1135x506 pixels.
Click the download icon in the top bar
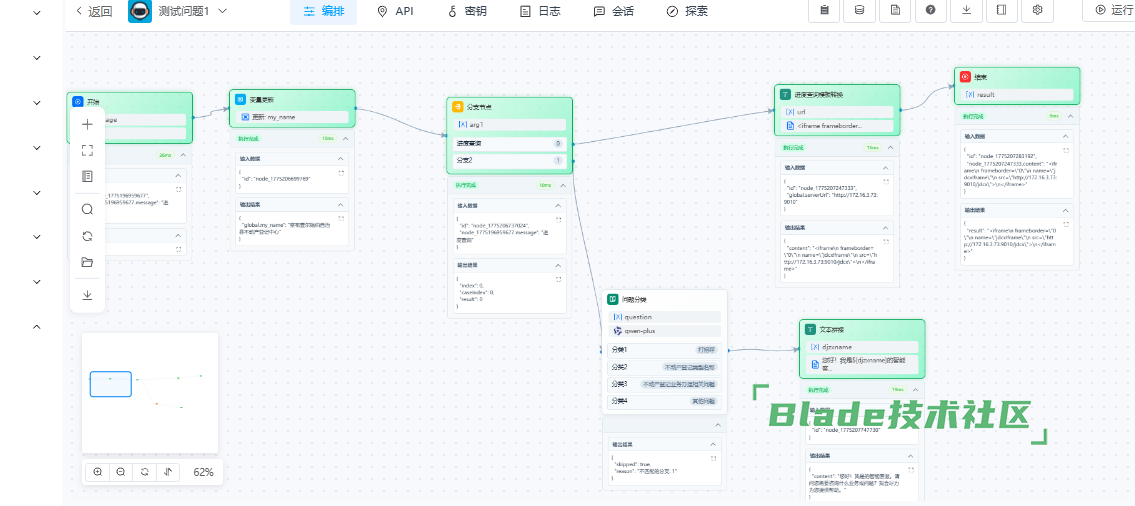pyautogui.click(x=966, y=10)
